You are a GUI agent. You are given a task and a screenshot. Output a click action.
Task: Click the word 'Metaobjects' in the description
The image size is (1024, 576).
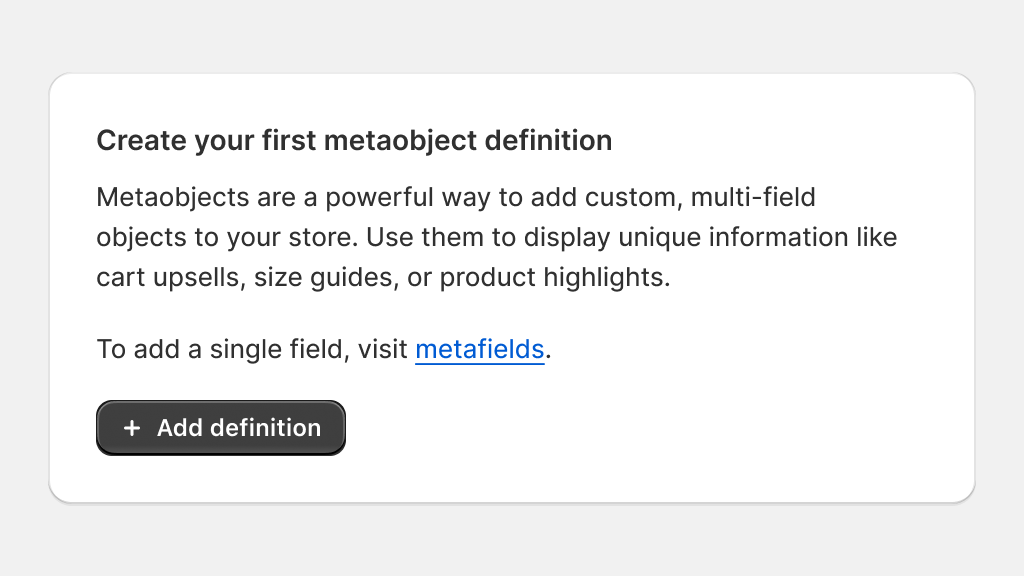pyautogui.click(x=173, y=197)
